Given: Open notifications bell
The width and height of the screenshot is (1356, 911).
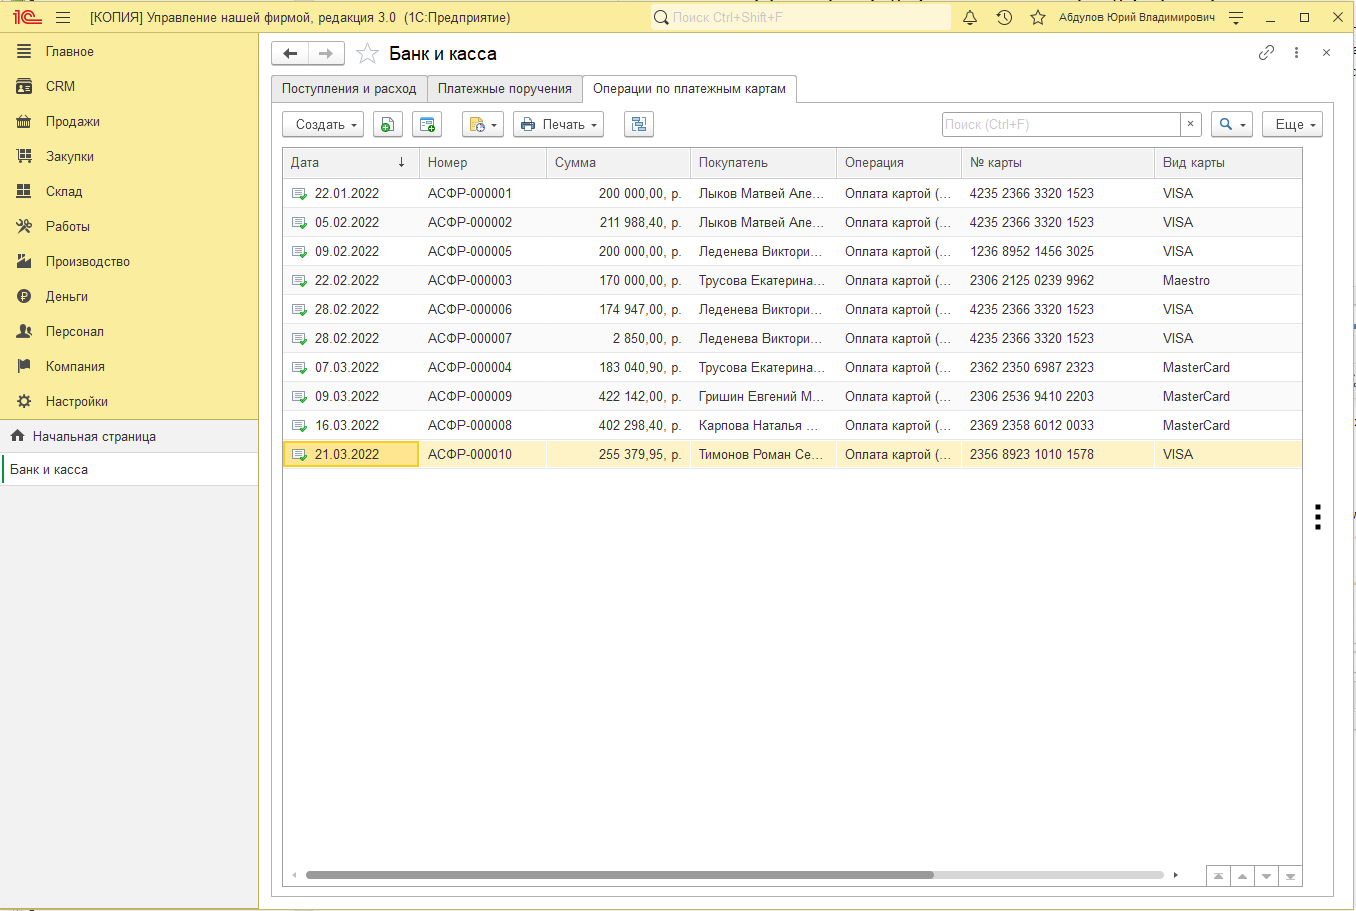Looking at the screenshot, I should pos(970,17).
